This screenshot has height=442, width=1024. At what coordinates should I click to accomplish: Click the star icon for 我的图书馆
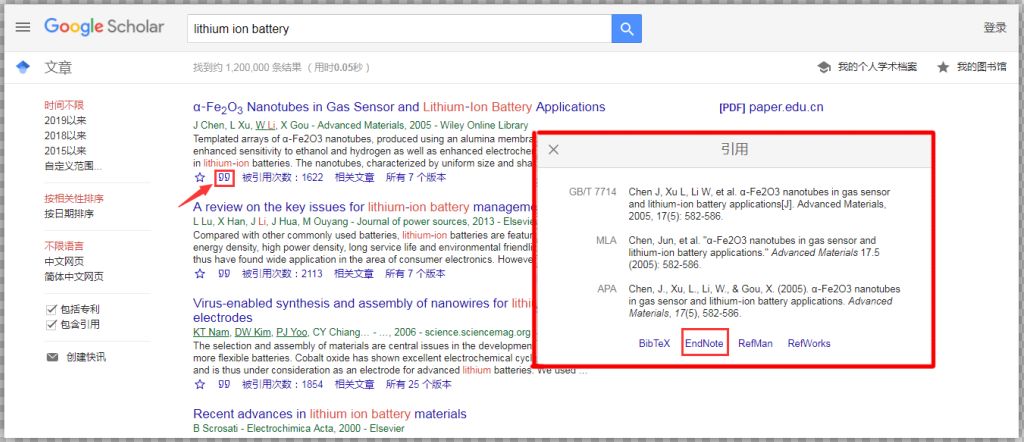point(943,67)
